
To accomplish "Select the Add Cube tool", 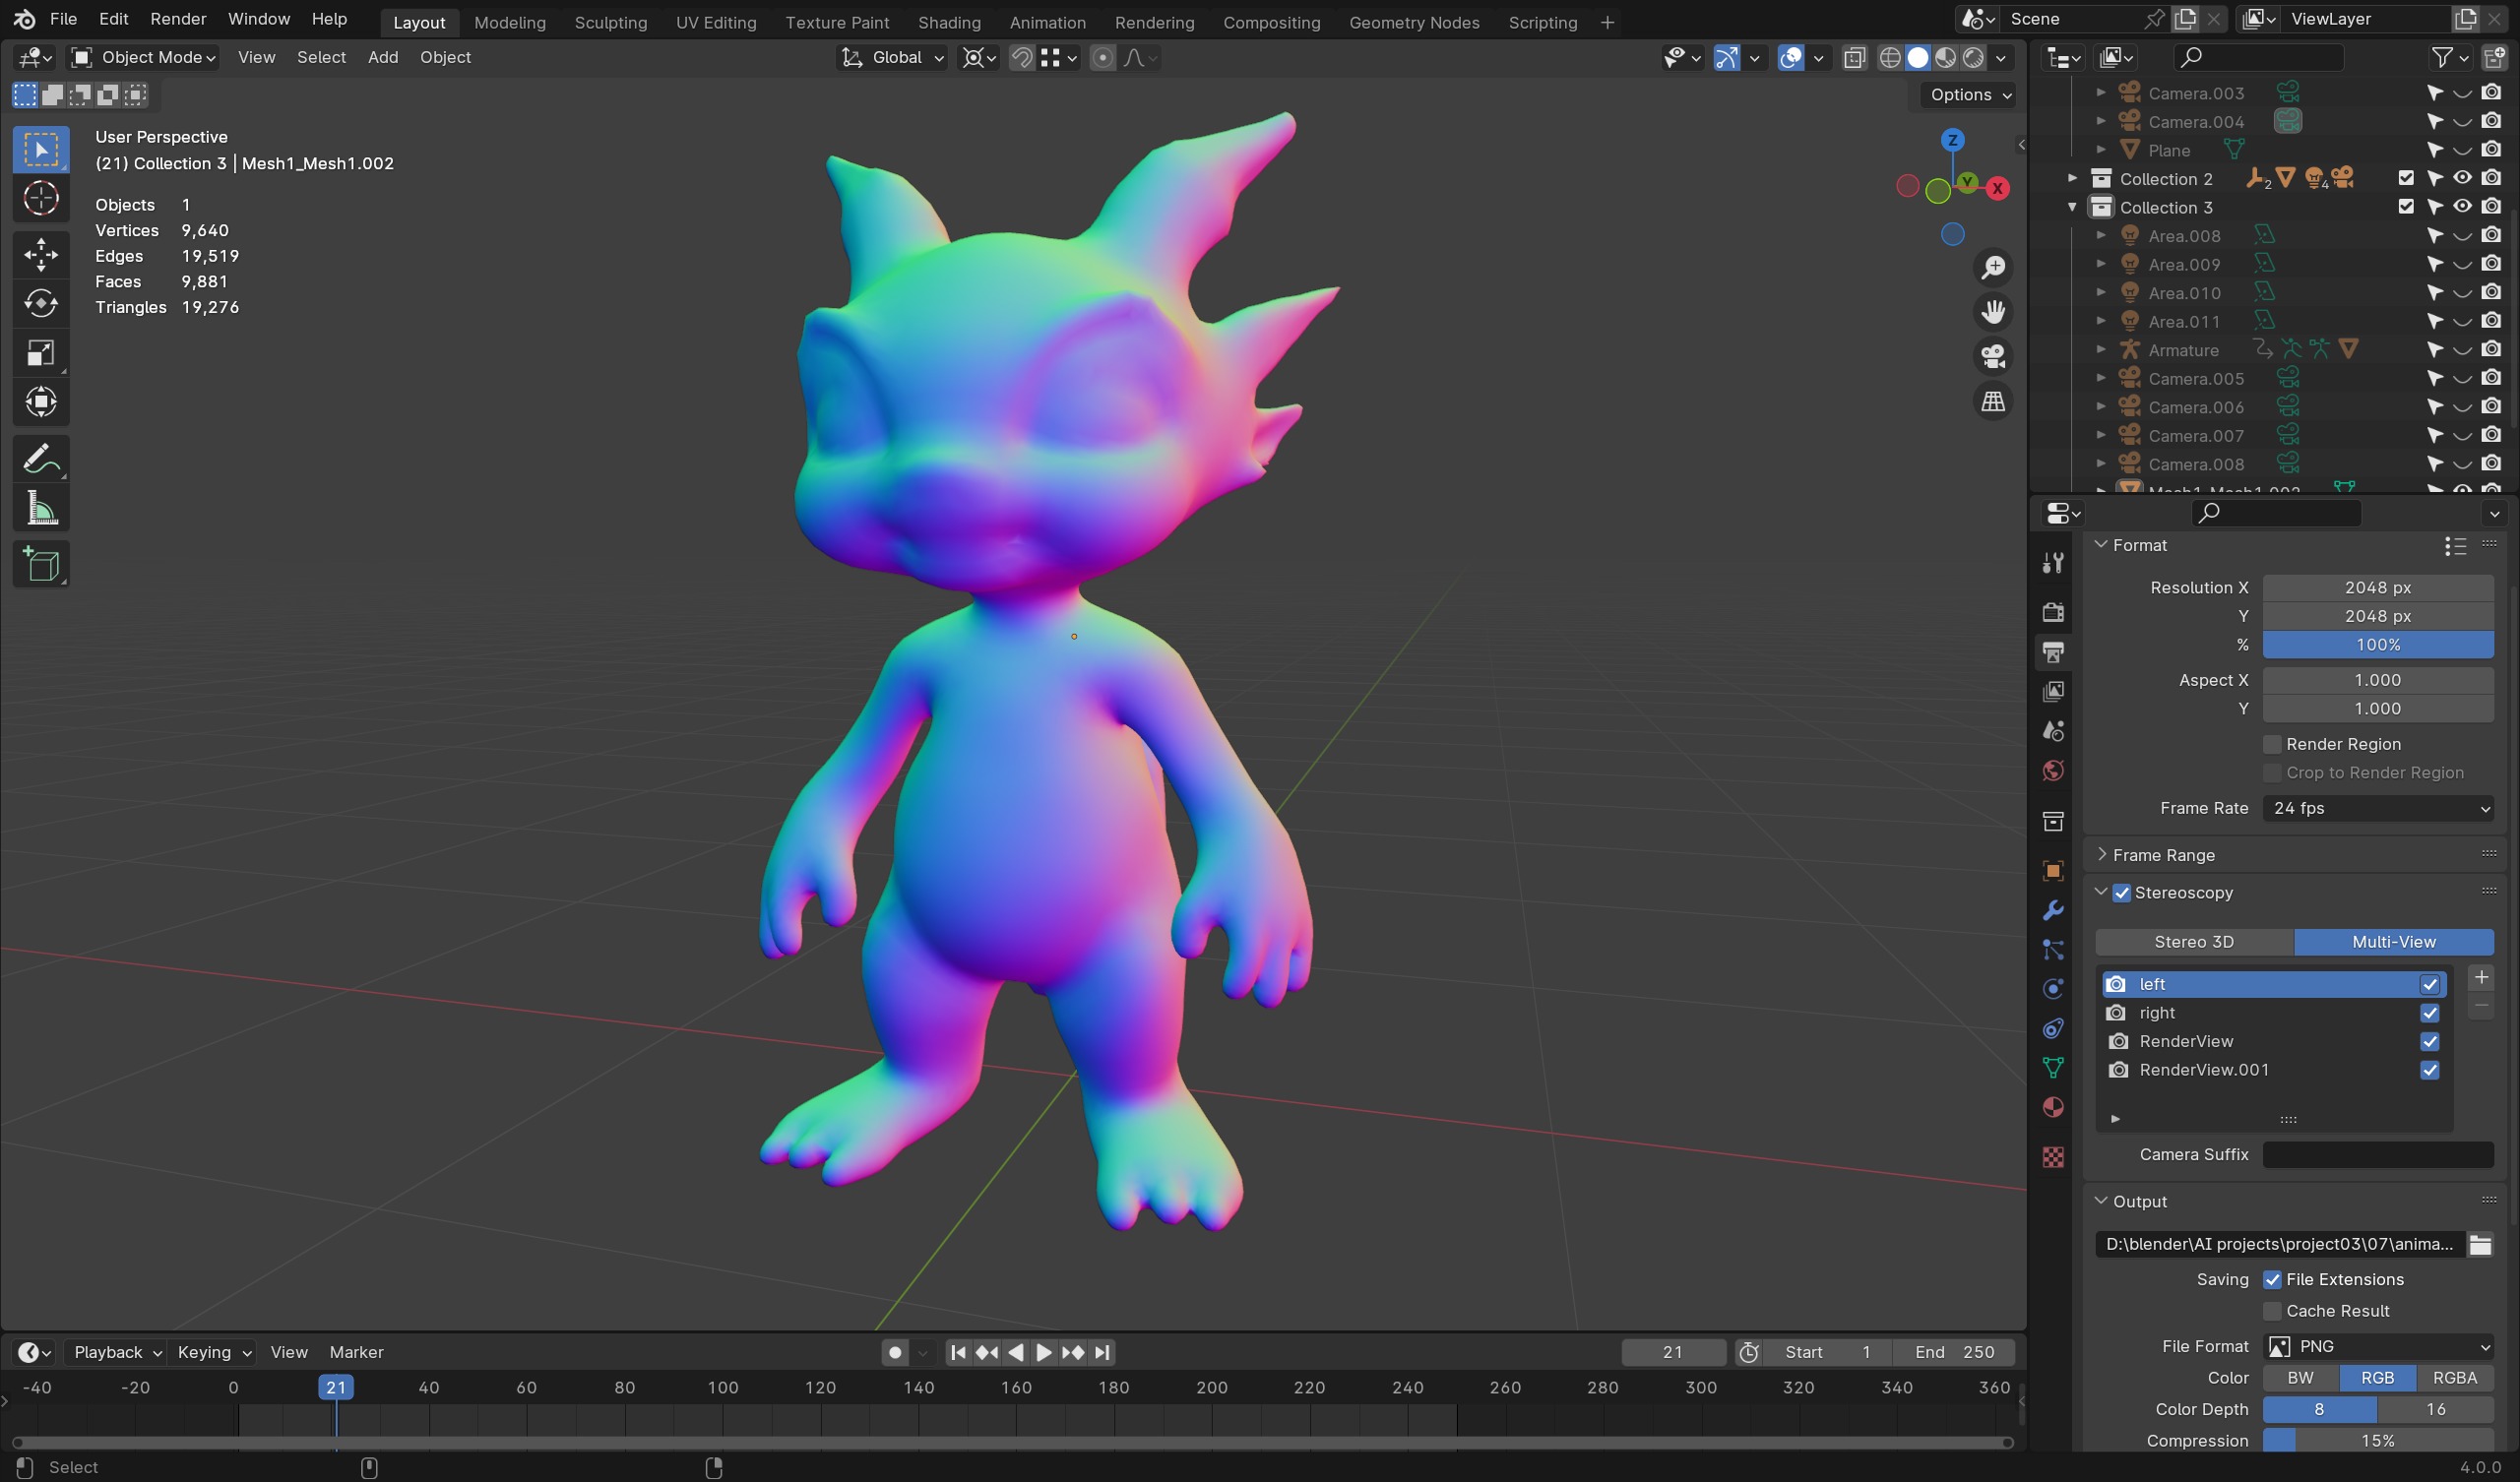I will pos(41,565).
